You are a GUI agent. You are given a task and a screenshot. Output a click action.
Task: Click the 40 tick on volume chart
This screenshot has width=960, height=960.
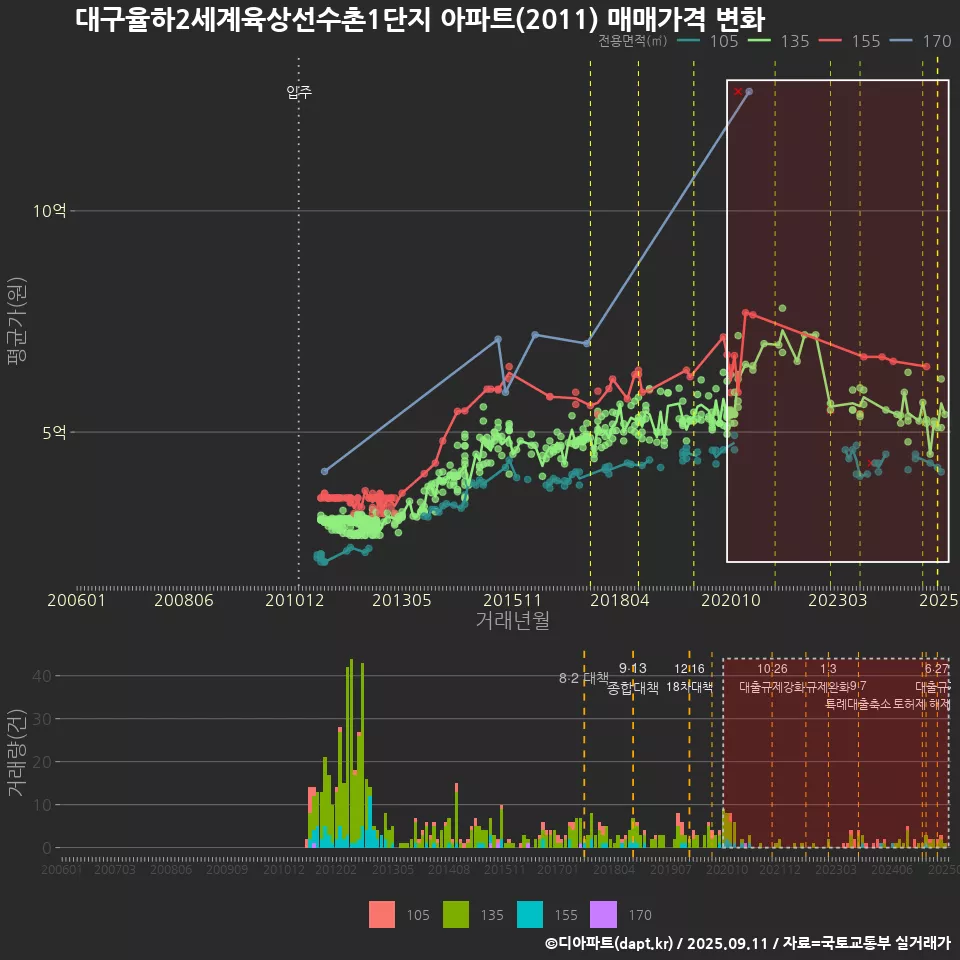pos(42,676)
